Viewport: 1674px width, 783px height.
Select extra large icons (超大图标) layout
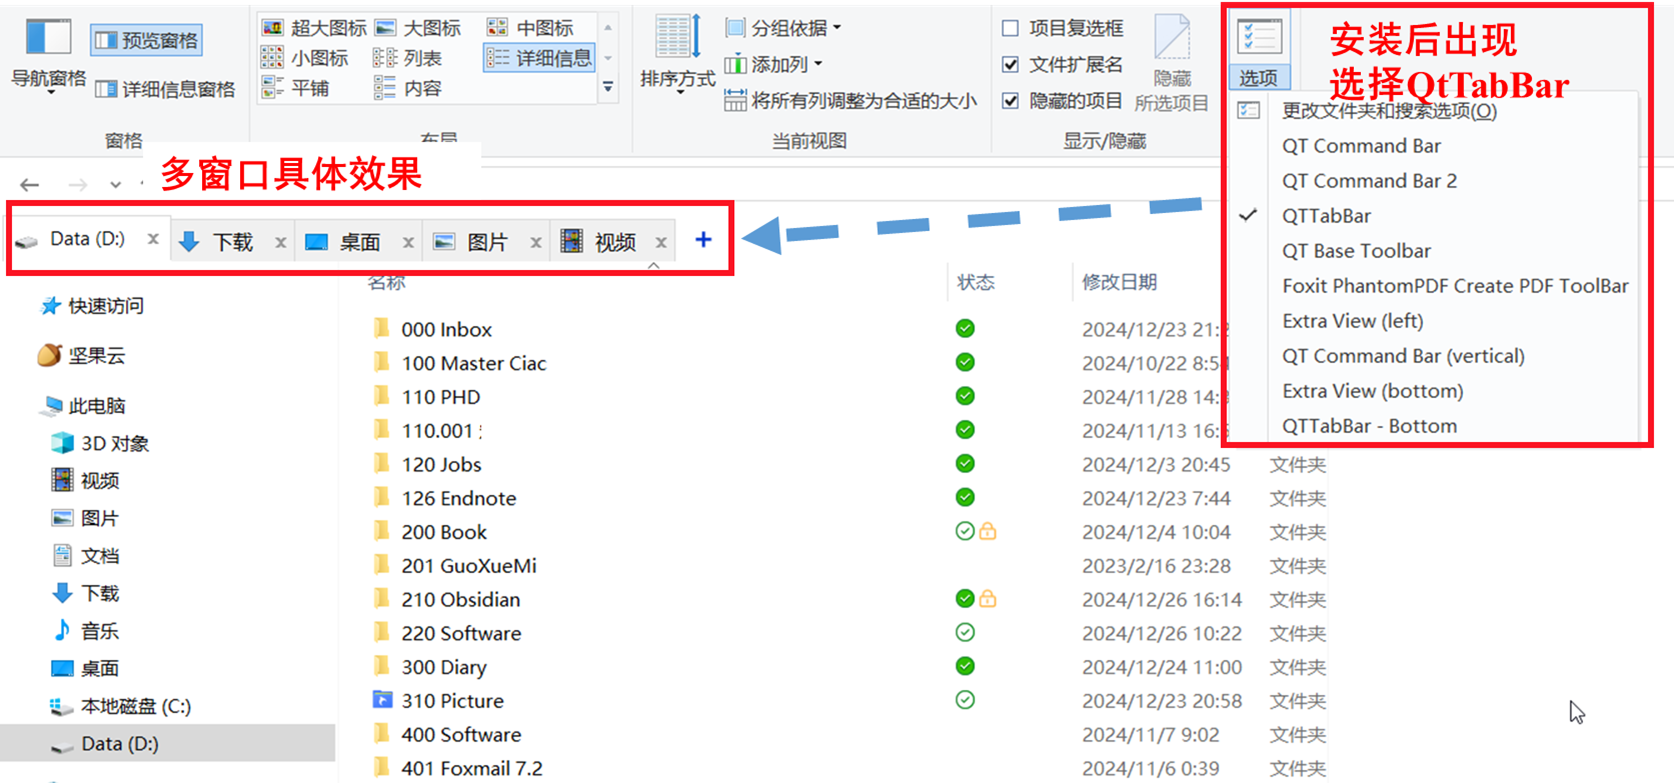click(x=314, y=28)
